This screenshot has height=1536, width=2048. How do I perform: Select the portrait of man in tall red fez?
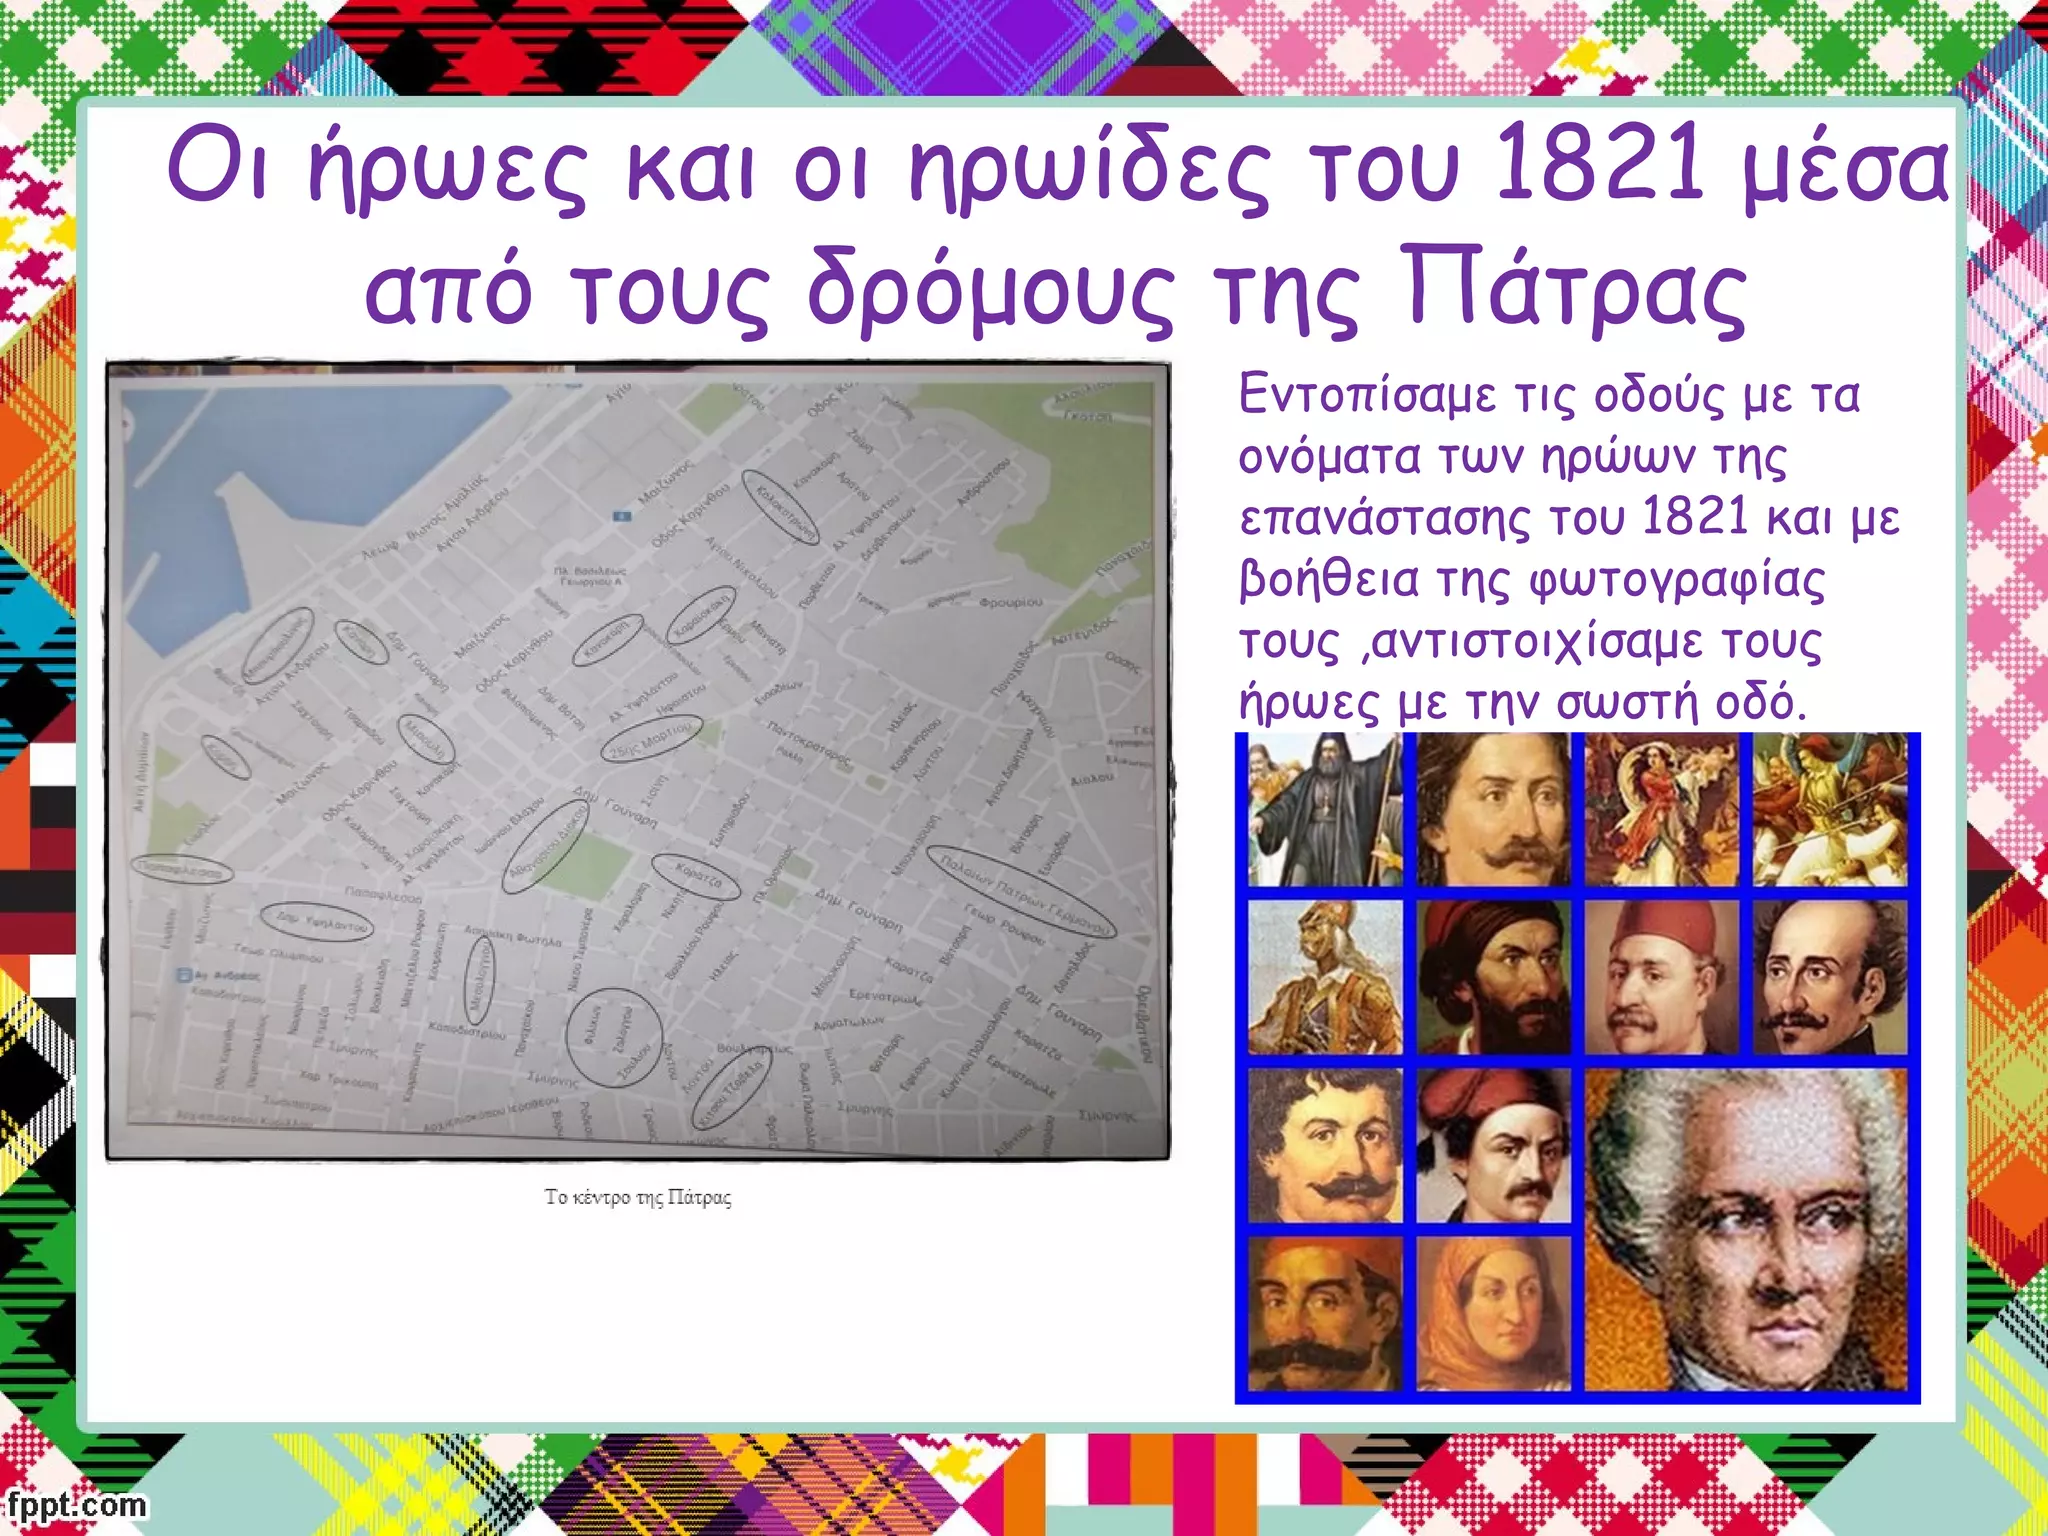(x=1662, y=976)
